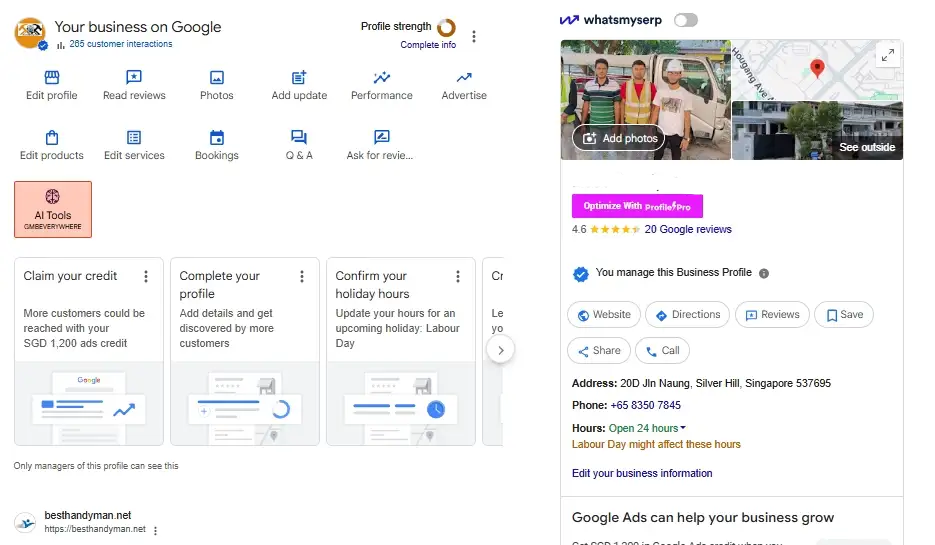Open 285 customer interactions link
Screen dimensions: 935x545
point(120,44)
